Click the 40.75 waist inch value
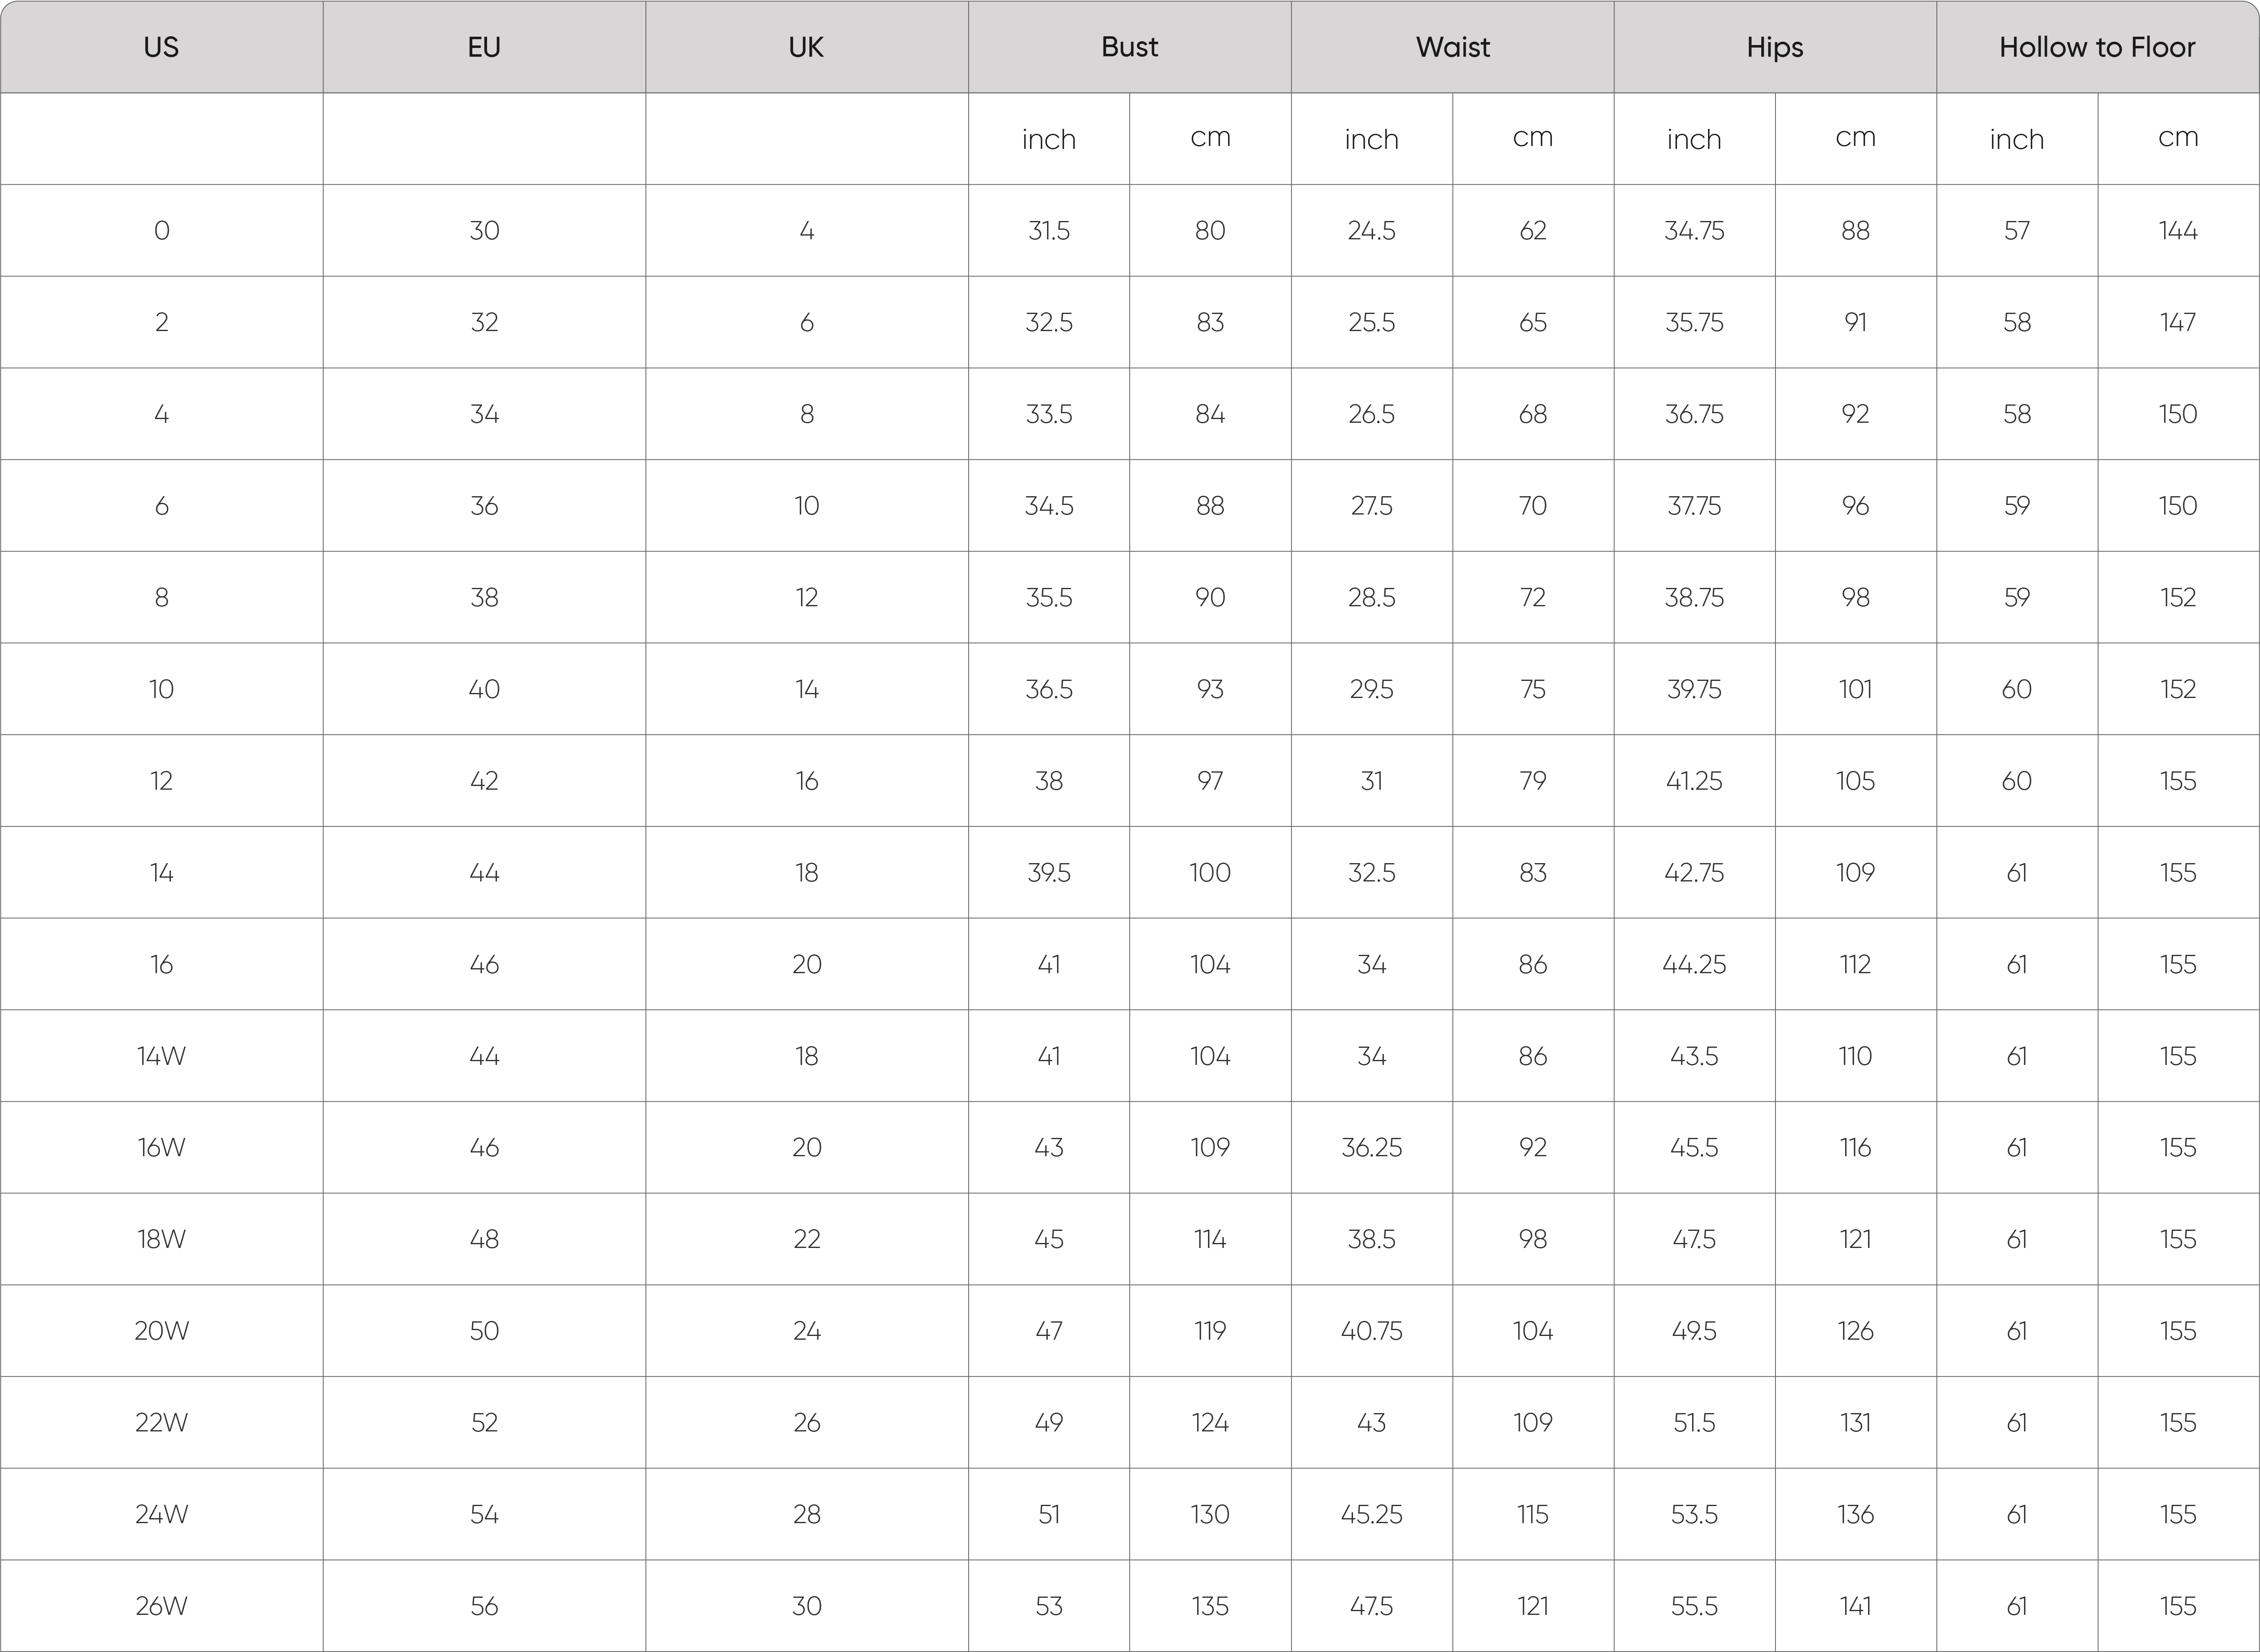This screenshot has width=2260, height=1652. pyautogui.click(x=1371, y=1331)
